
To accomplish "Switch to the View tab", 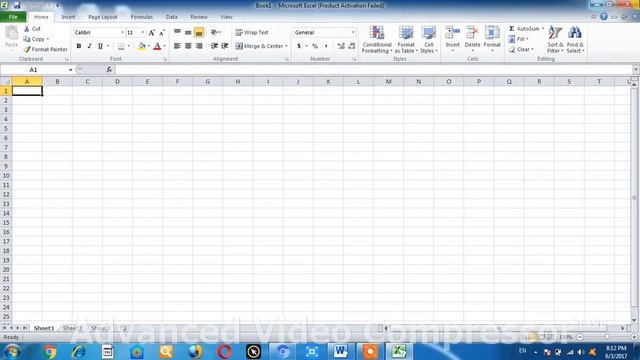I will click(226, 17).
